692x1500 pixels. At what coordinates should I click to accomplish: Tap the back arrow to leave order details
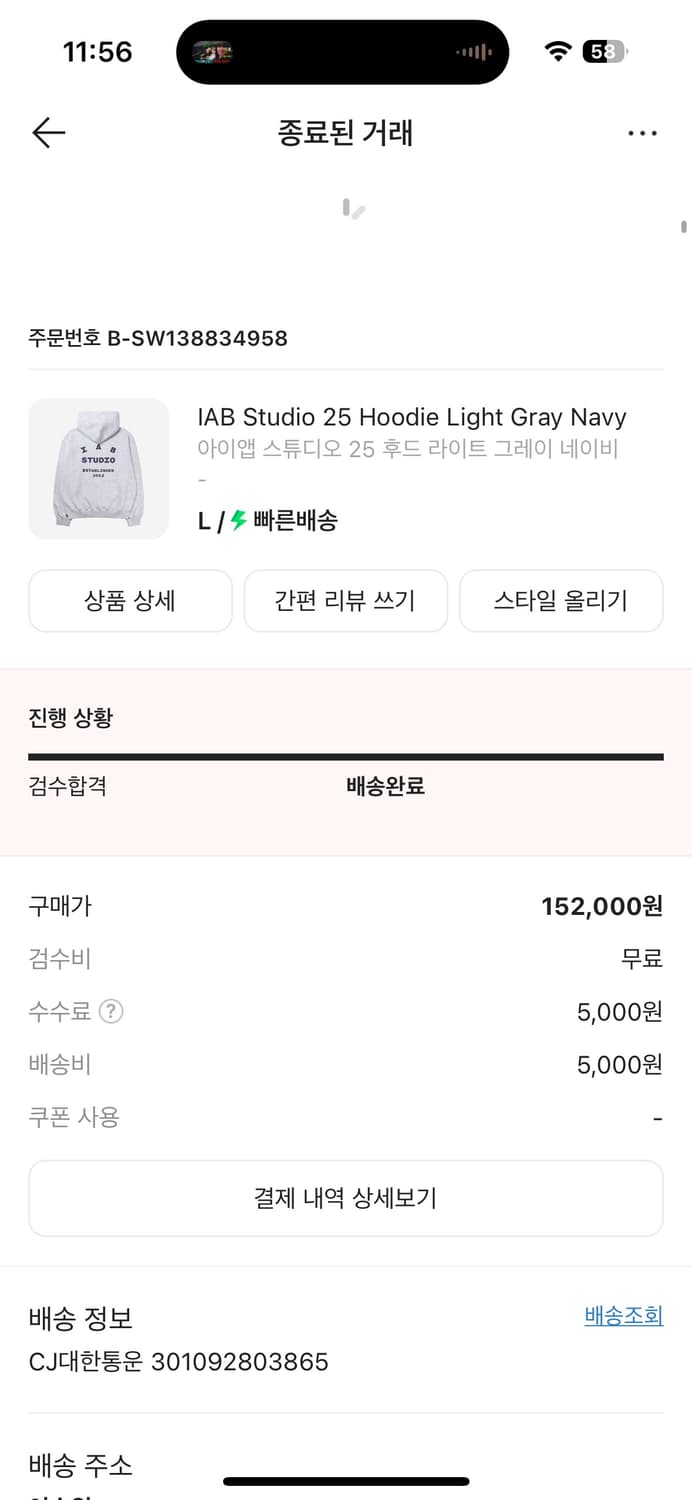[48, 132]
